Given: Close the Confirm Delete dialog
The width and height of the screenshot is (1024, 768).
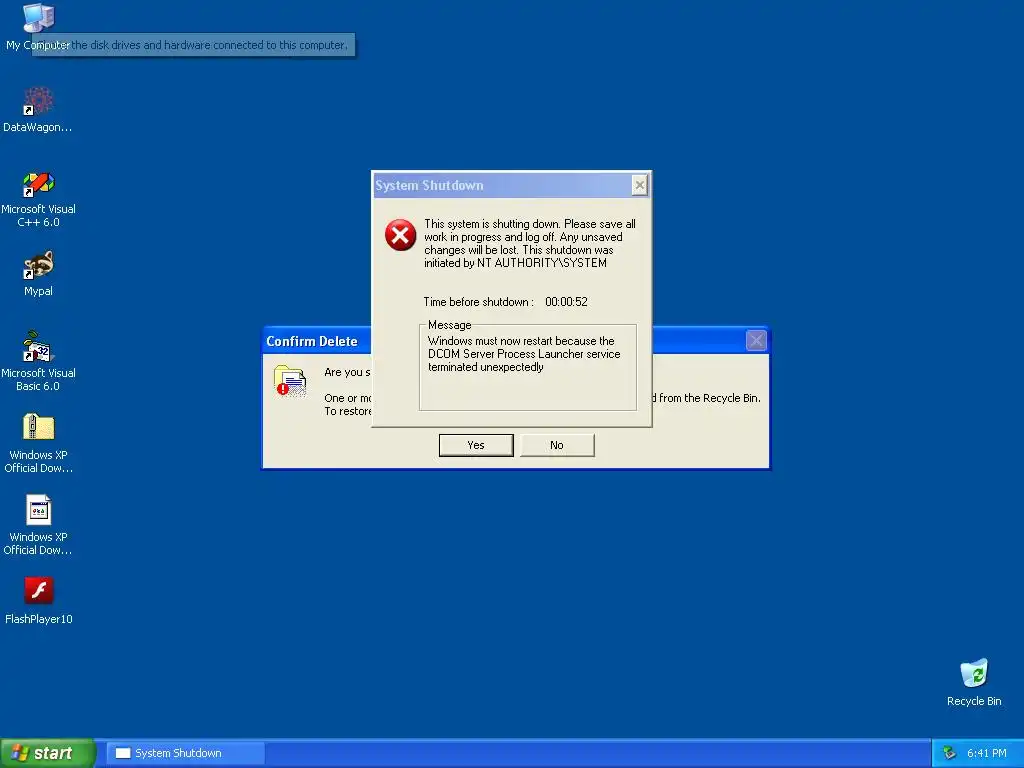Looking at the screenshot, I should [x=756, y=340].
